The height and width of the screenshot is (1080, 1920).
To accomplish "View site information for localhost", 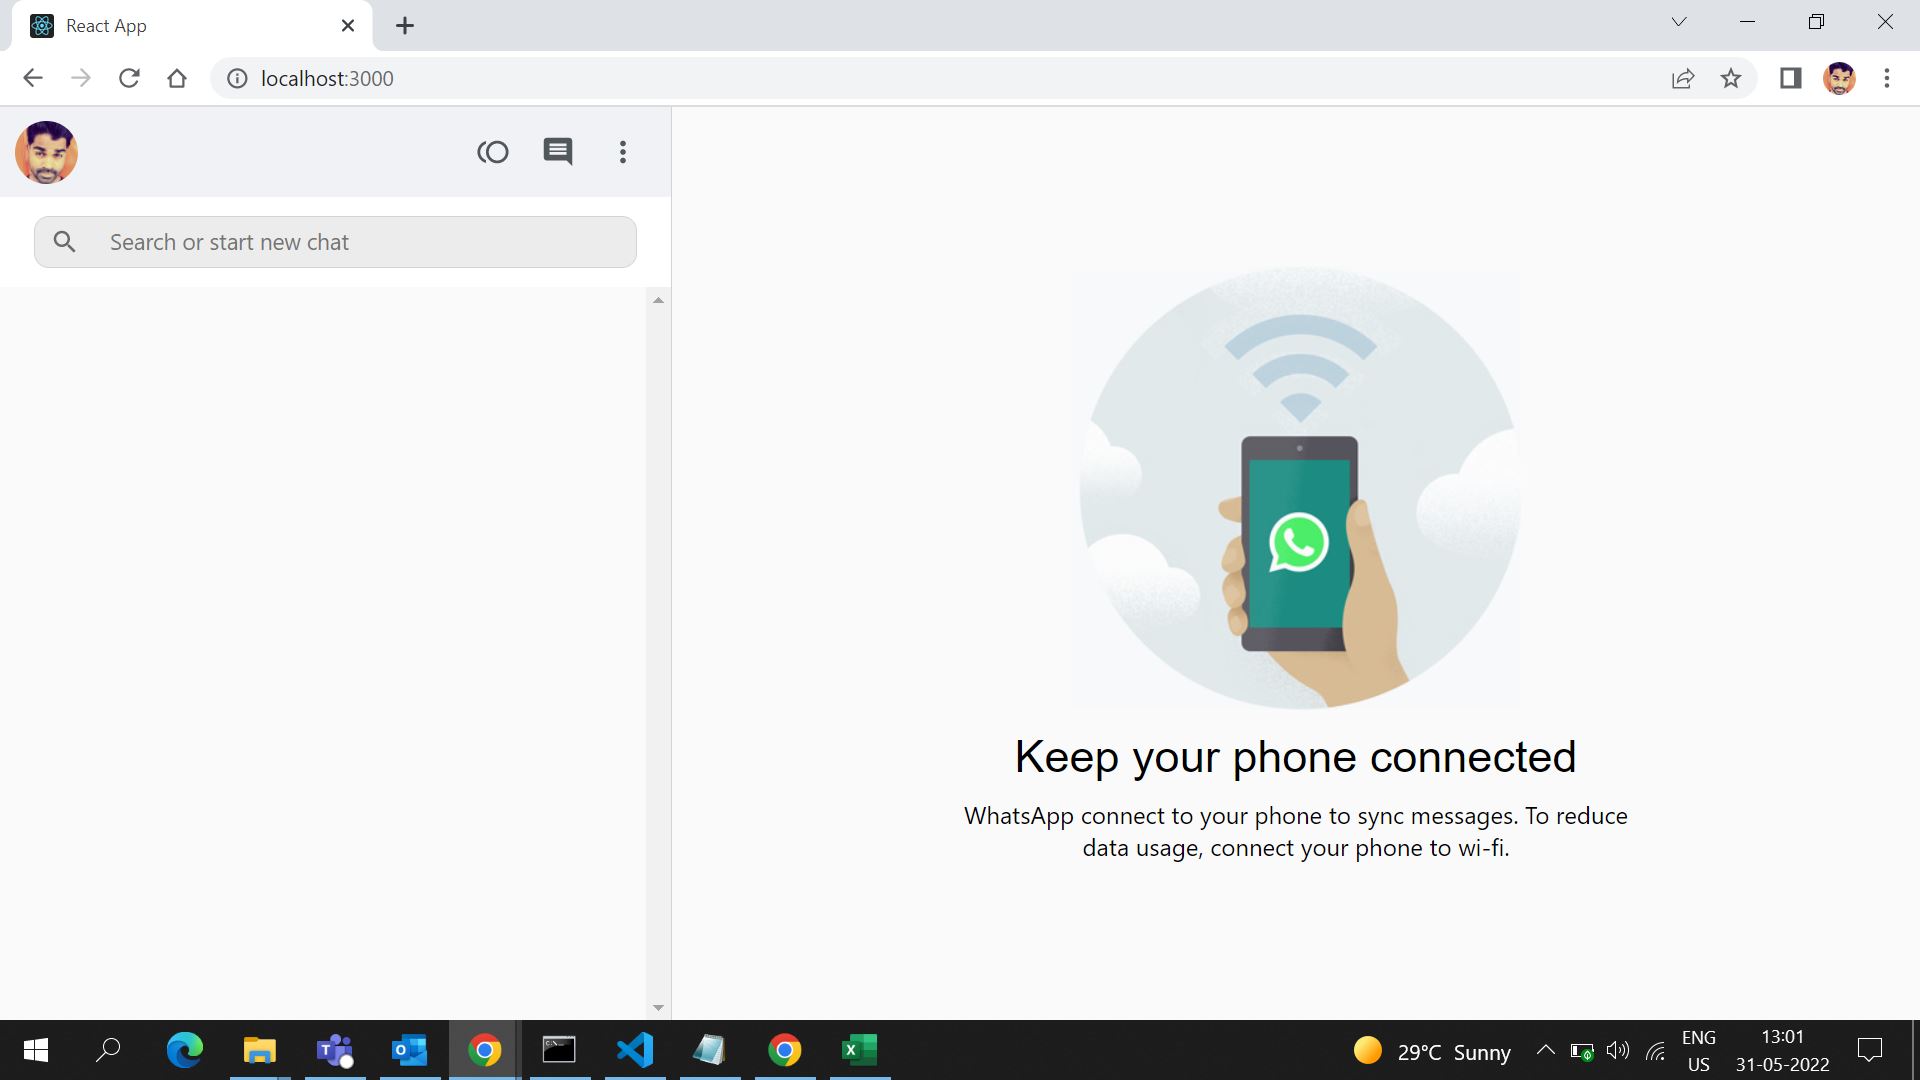I will point(237,78).
